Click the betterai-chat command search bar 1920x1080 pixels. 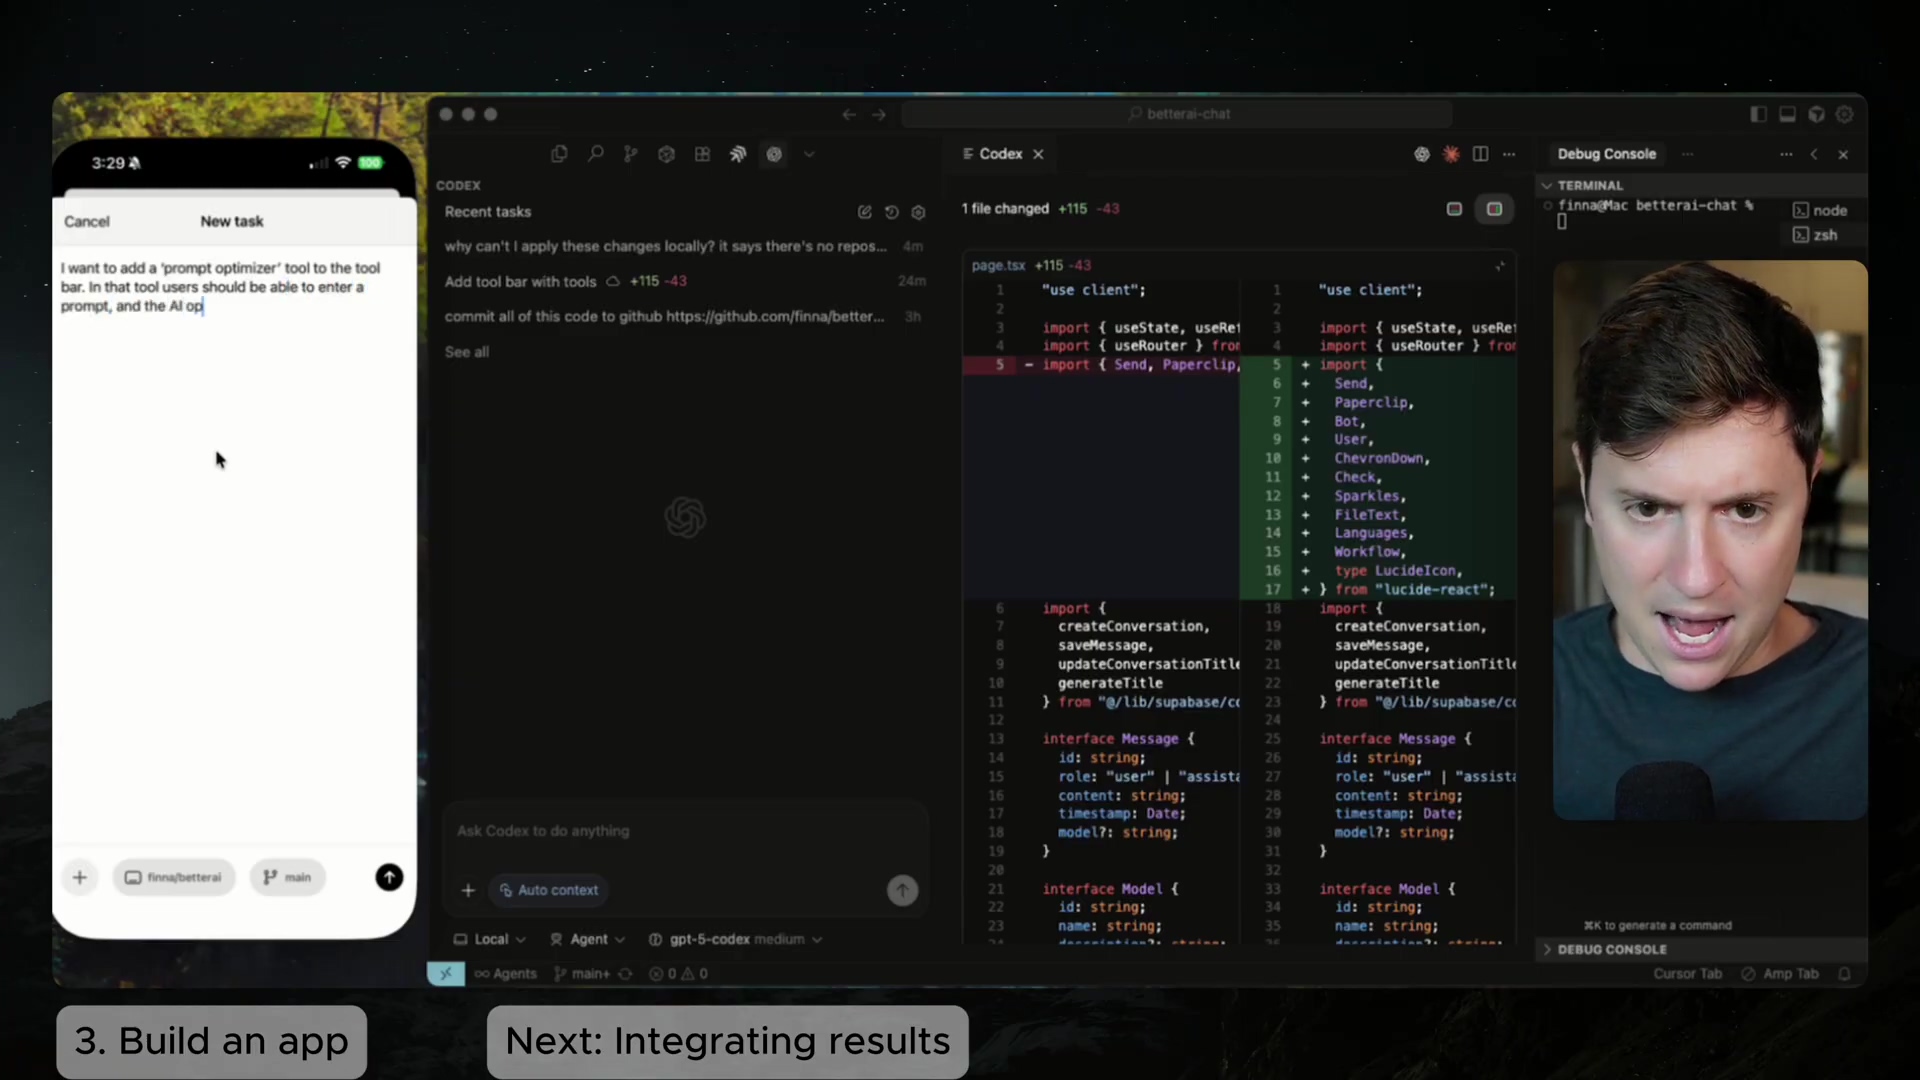[1177, 114]
